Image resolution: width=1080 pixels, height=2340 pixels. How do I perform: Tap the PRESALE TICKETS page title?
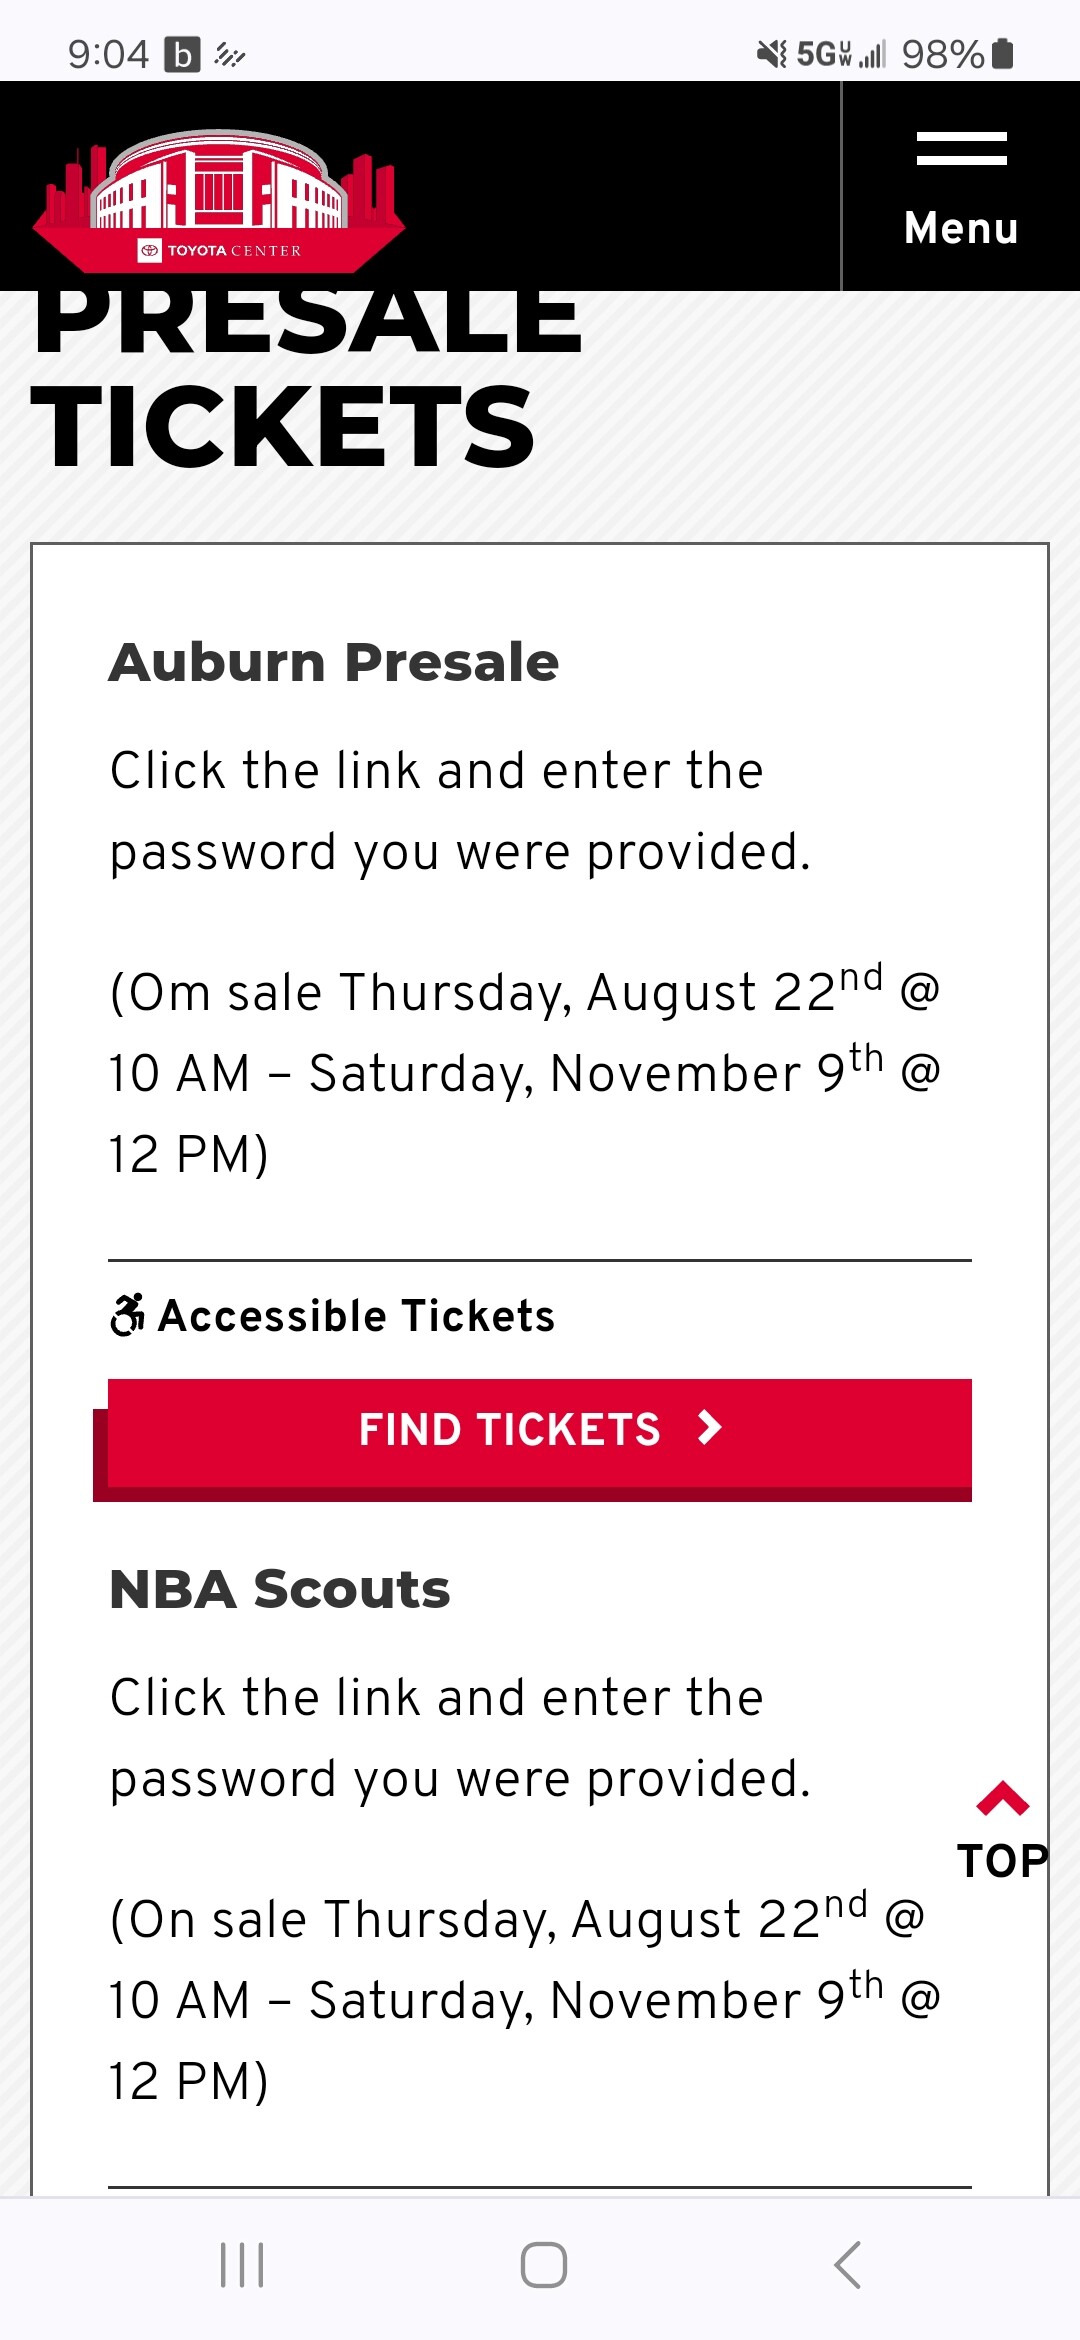point(307,380)
